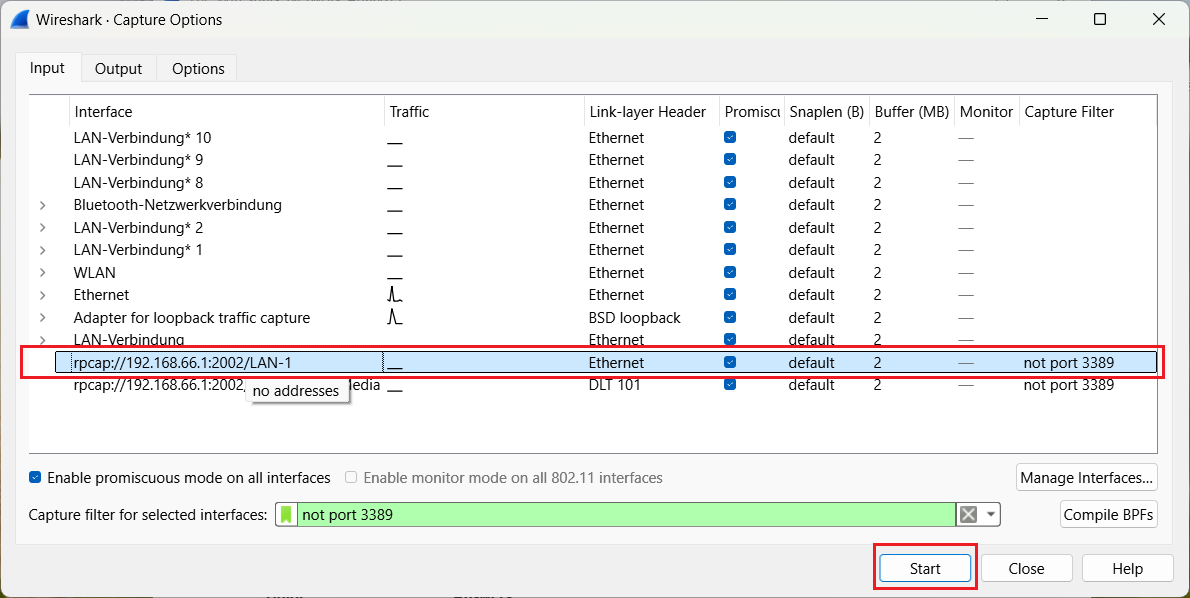The width and height of the screenshot is (1190, 598).
Task: Click the loopback adapter traffic sparkline
Action: (395, 317)
